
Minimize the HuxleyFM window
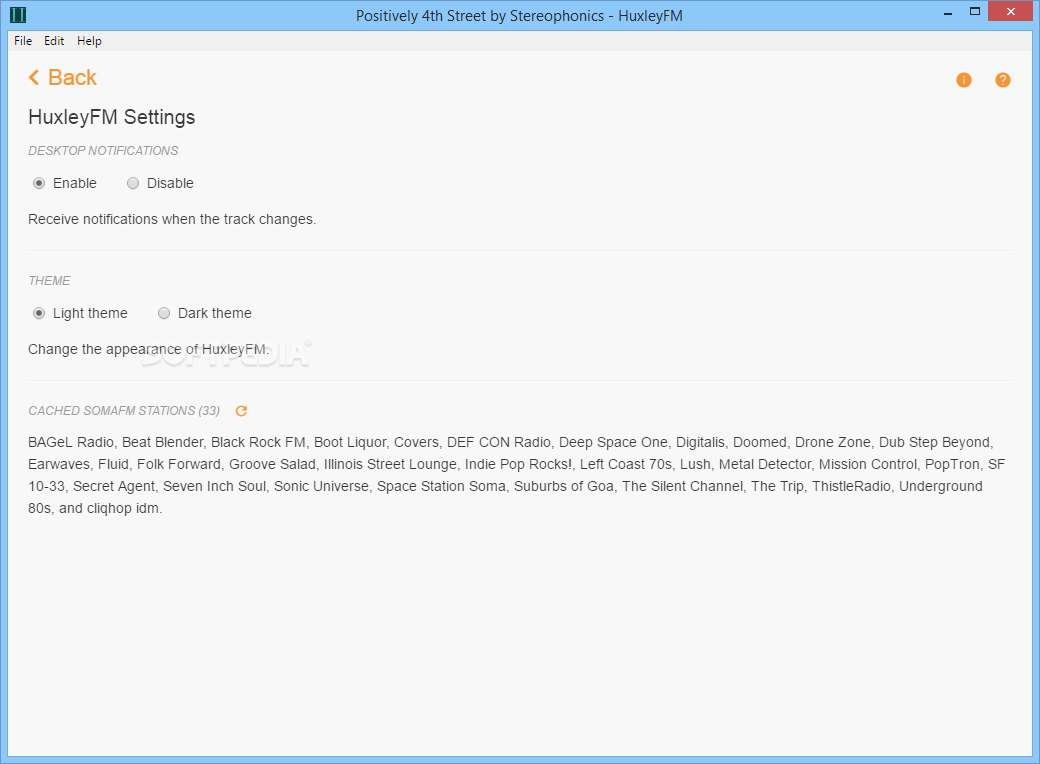click(x=948, y=12)
